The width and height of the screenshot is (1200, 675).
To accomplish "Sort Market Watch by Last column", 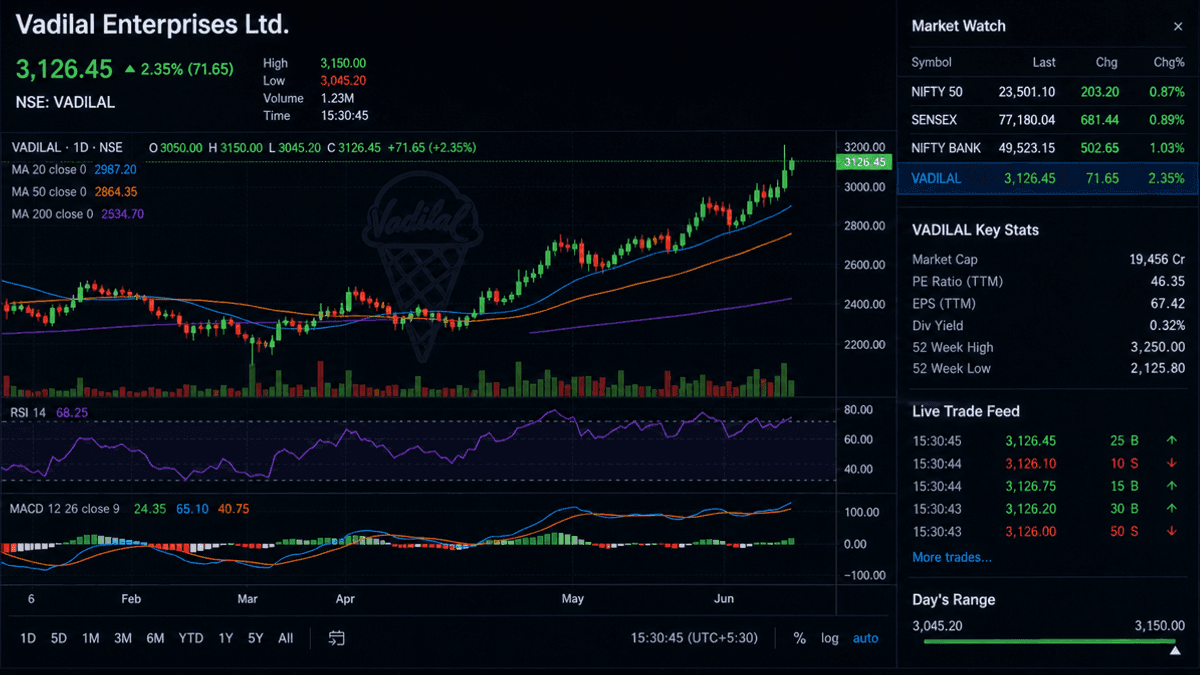I will point(1044,62).
